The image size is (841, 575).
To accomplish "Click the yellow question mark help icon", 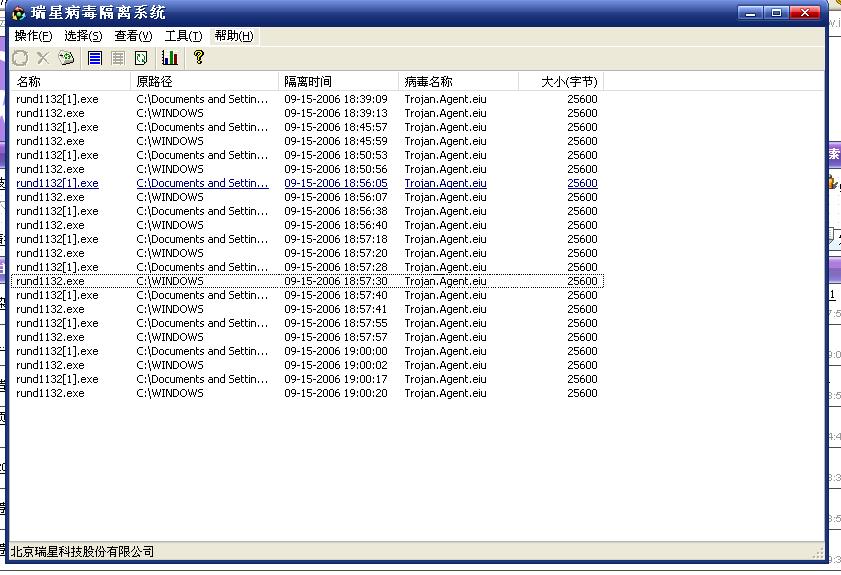I will click(198, 57).
